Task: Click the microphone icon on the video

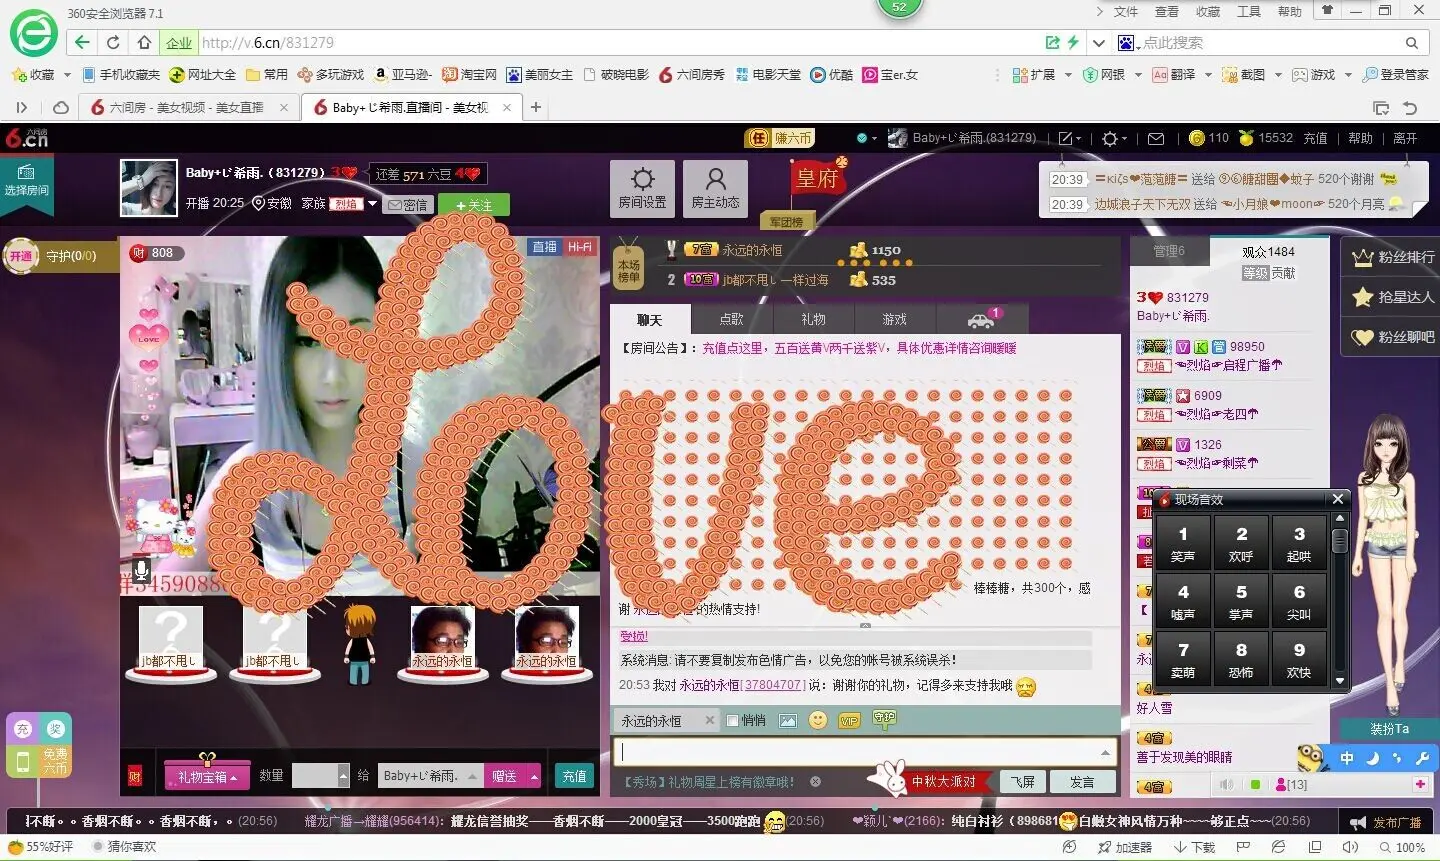Action: pos(141,570)
